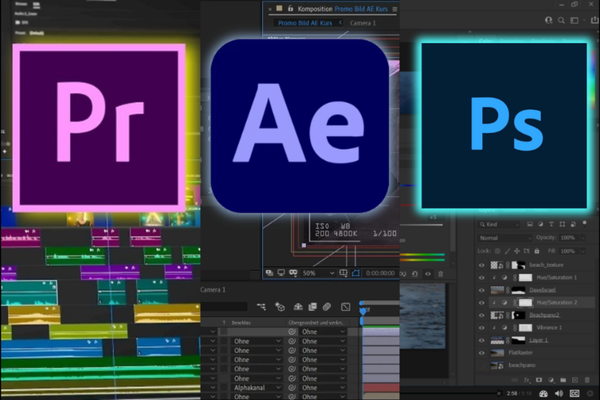Toggle visibility of Hue/Saturation 1 layer
600x400 pixels.
[x=482, y=275]
